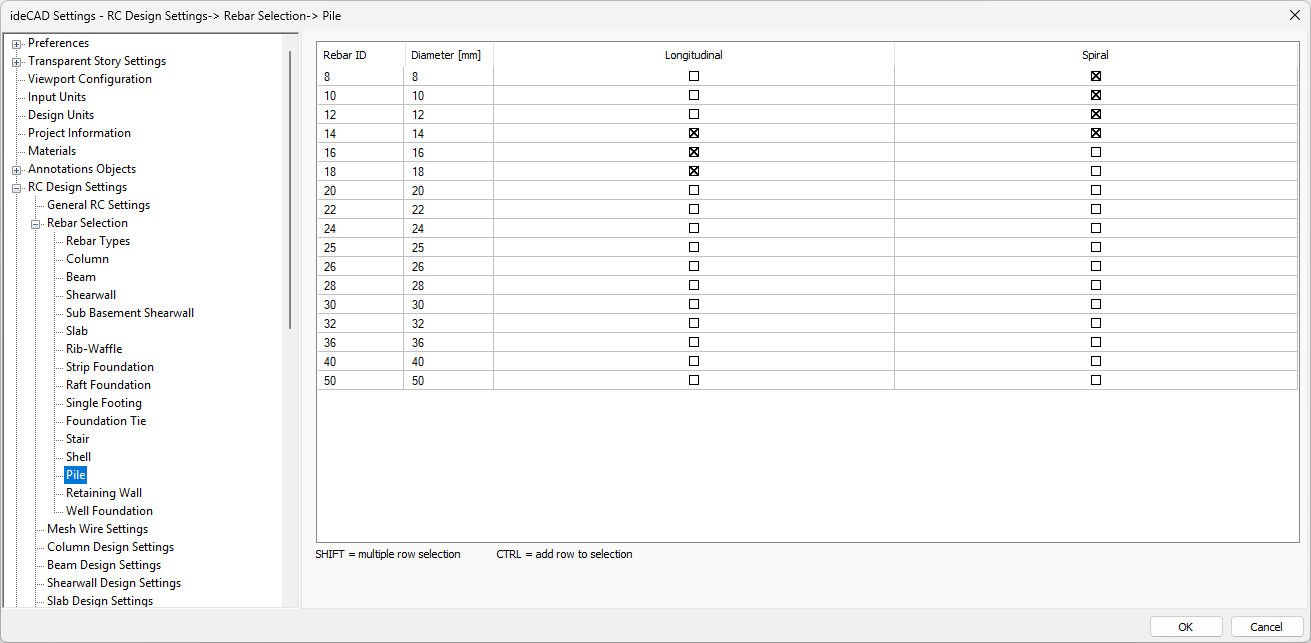Click the tree panel vertical scrollbar
This screenshot has width=1311, height=643.
[291, 190]
